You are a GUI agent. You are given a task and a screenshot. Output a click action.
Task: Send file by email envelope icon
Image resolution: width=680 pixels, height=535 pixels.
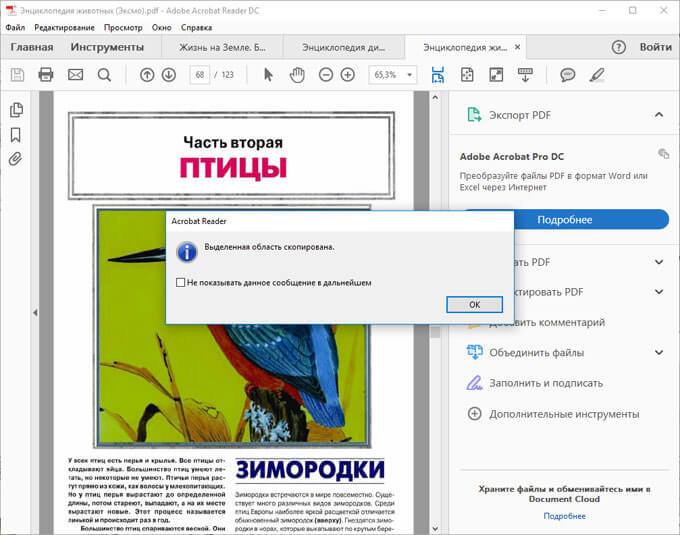(75, 75)
